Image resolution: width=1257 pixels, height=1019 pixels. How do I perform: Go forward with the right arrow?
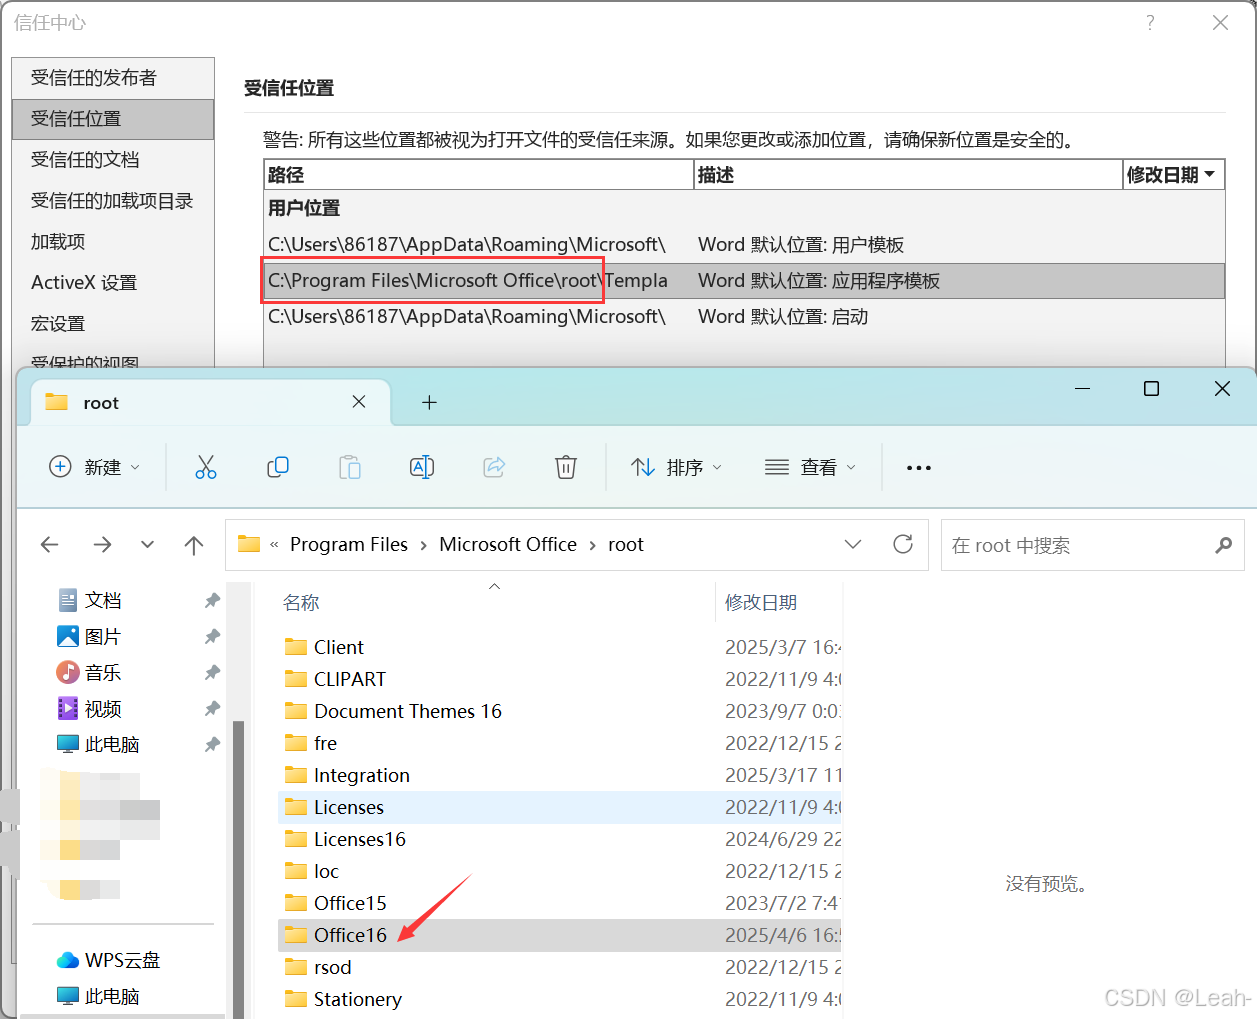pos(102,544)
